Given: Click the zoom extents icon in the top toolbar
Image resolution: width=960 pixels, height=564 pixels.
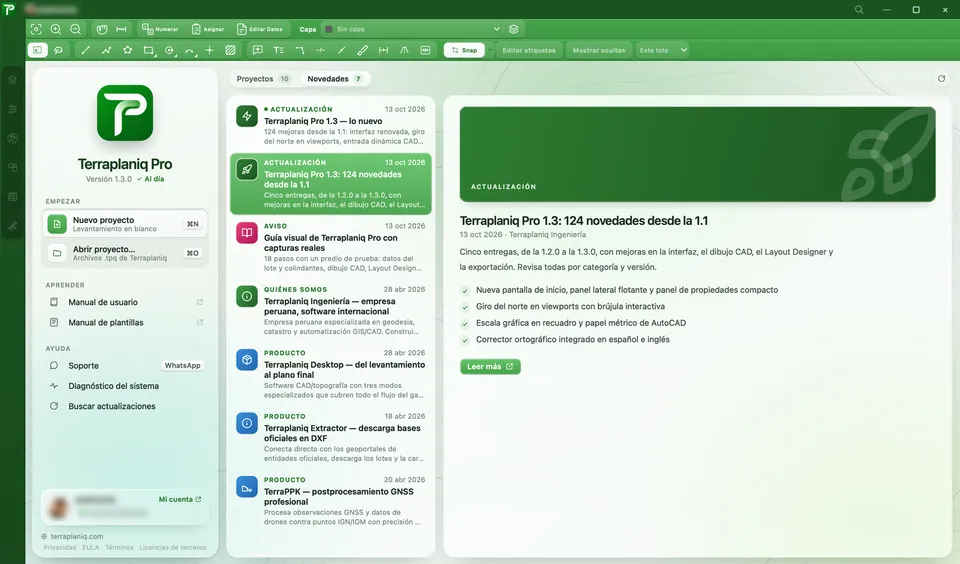Looking at the screenshot, I should pyautogui.click(x=36, y=29).
